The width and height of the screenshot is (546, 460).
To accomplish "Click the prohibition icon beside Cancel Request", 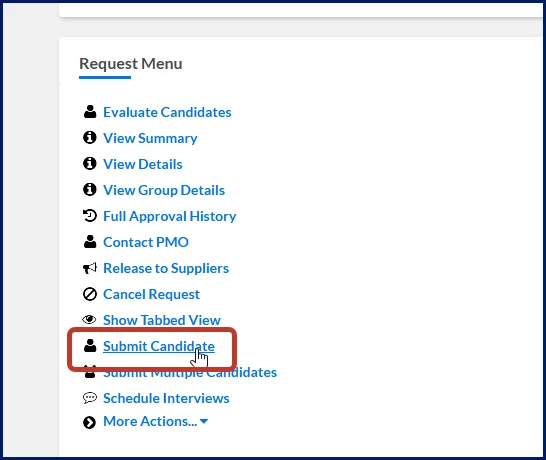I will point(89,294).
